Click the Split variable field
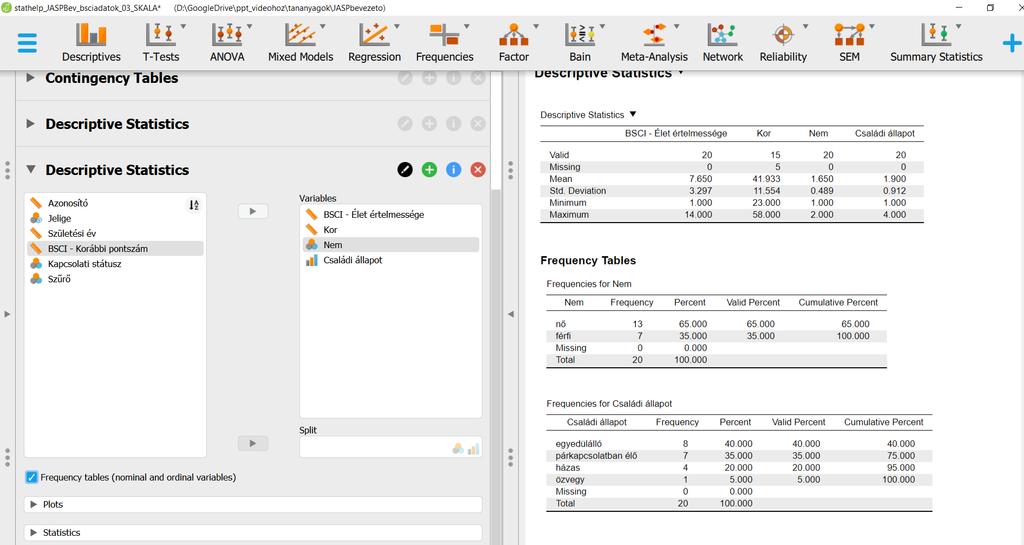 coord(391,447)
